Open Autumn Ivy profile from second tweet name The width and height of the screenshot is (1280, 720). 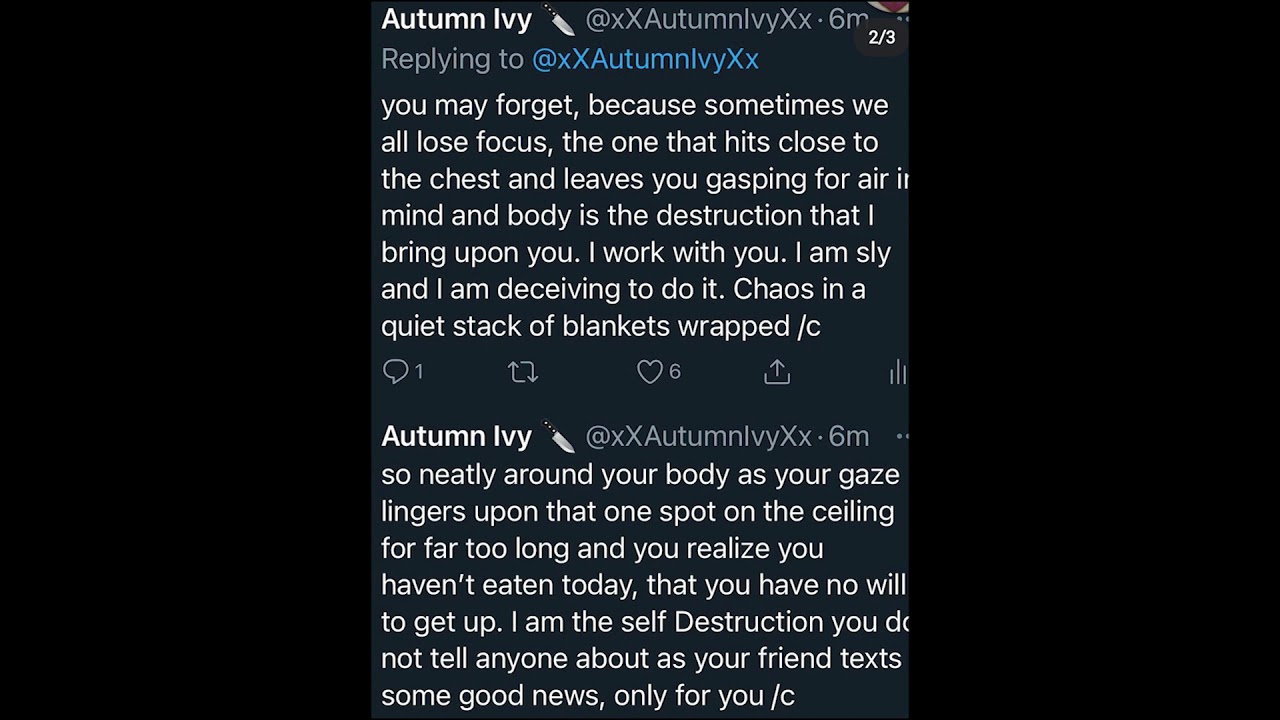click(x=456, y=436)
